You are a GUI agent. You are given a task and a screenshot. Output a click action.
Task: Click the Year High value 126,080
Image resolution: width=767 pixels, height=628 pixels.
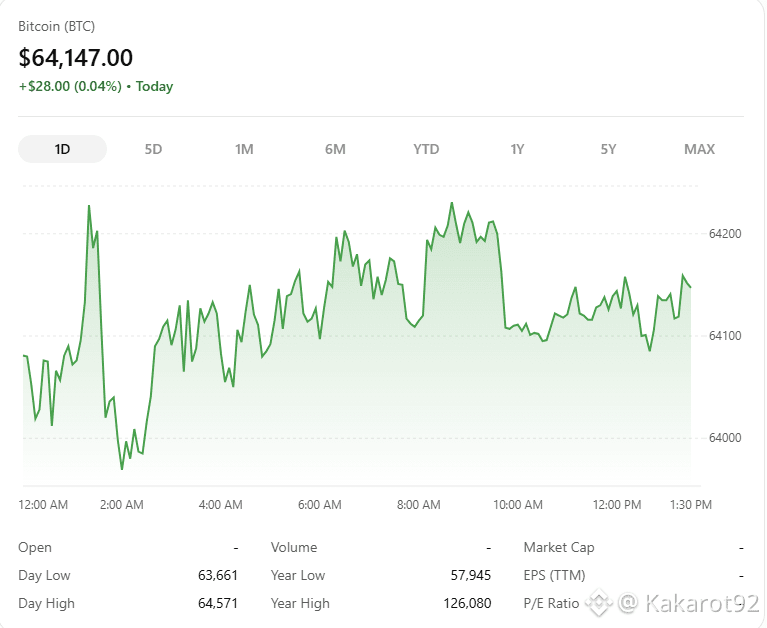[x=467, y=604]
